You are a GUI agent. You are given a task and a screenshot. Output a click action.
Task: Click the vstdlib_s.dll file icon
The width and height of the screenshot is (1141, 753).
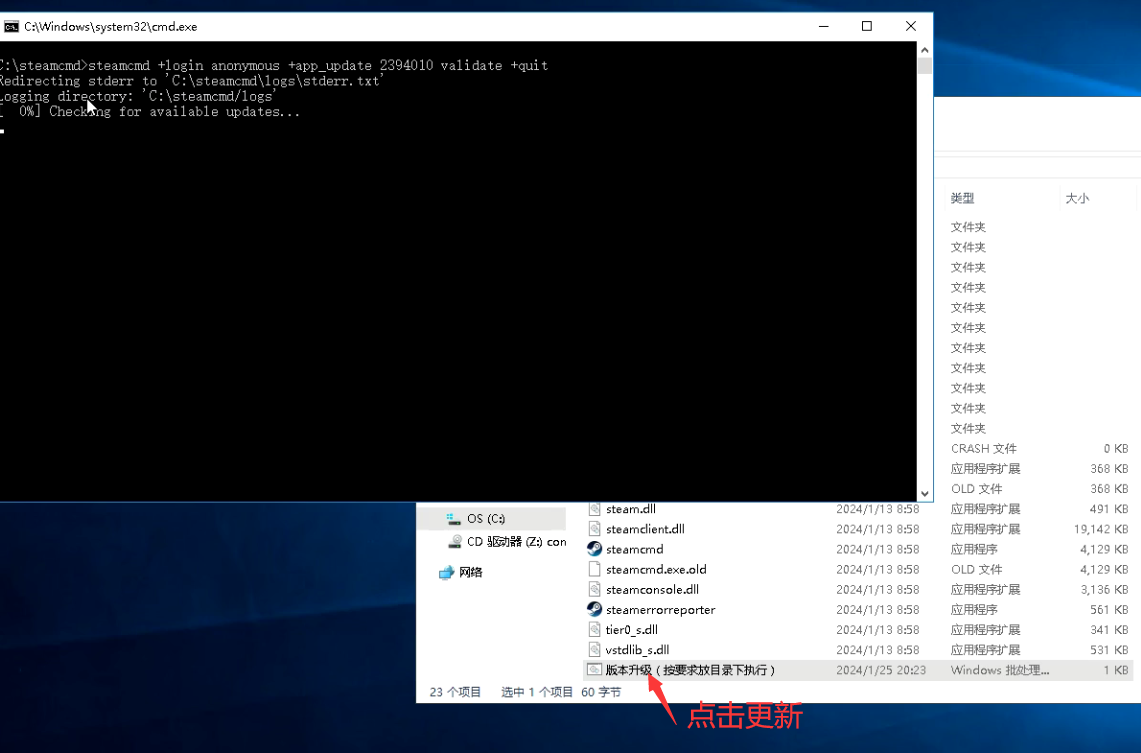(594, 650)
